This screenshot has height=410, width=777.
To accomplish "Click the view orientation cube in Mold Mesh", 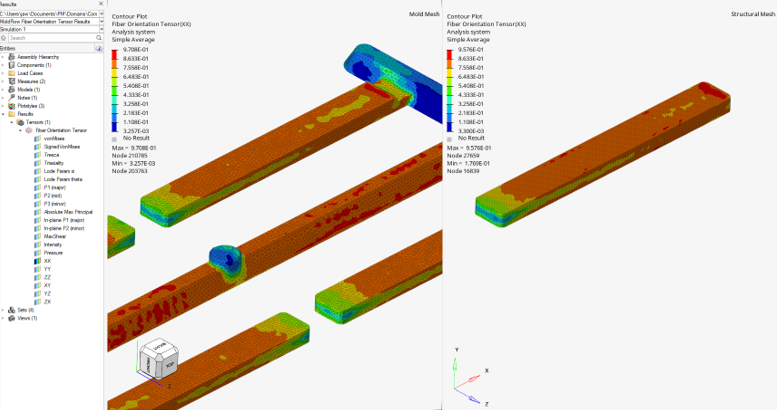I will (x=159, y=360).
